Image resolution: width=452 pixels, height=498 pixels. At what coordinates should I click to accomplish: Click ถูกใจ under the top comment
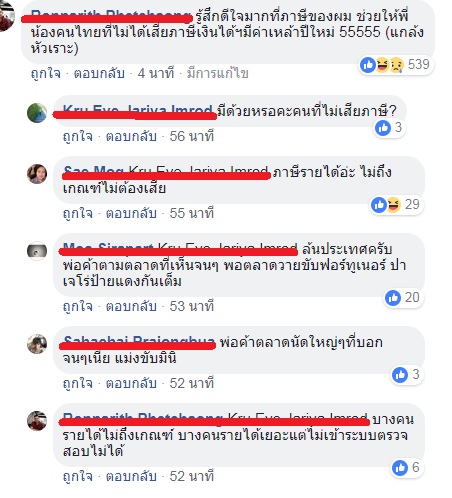pos(46,73)
